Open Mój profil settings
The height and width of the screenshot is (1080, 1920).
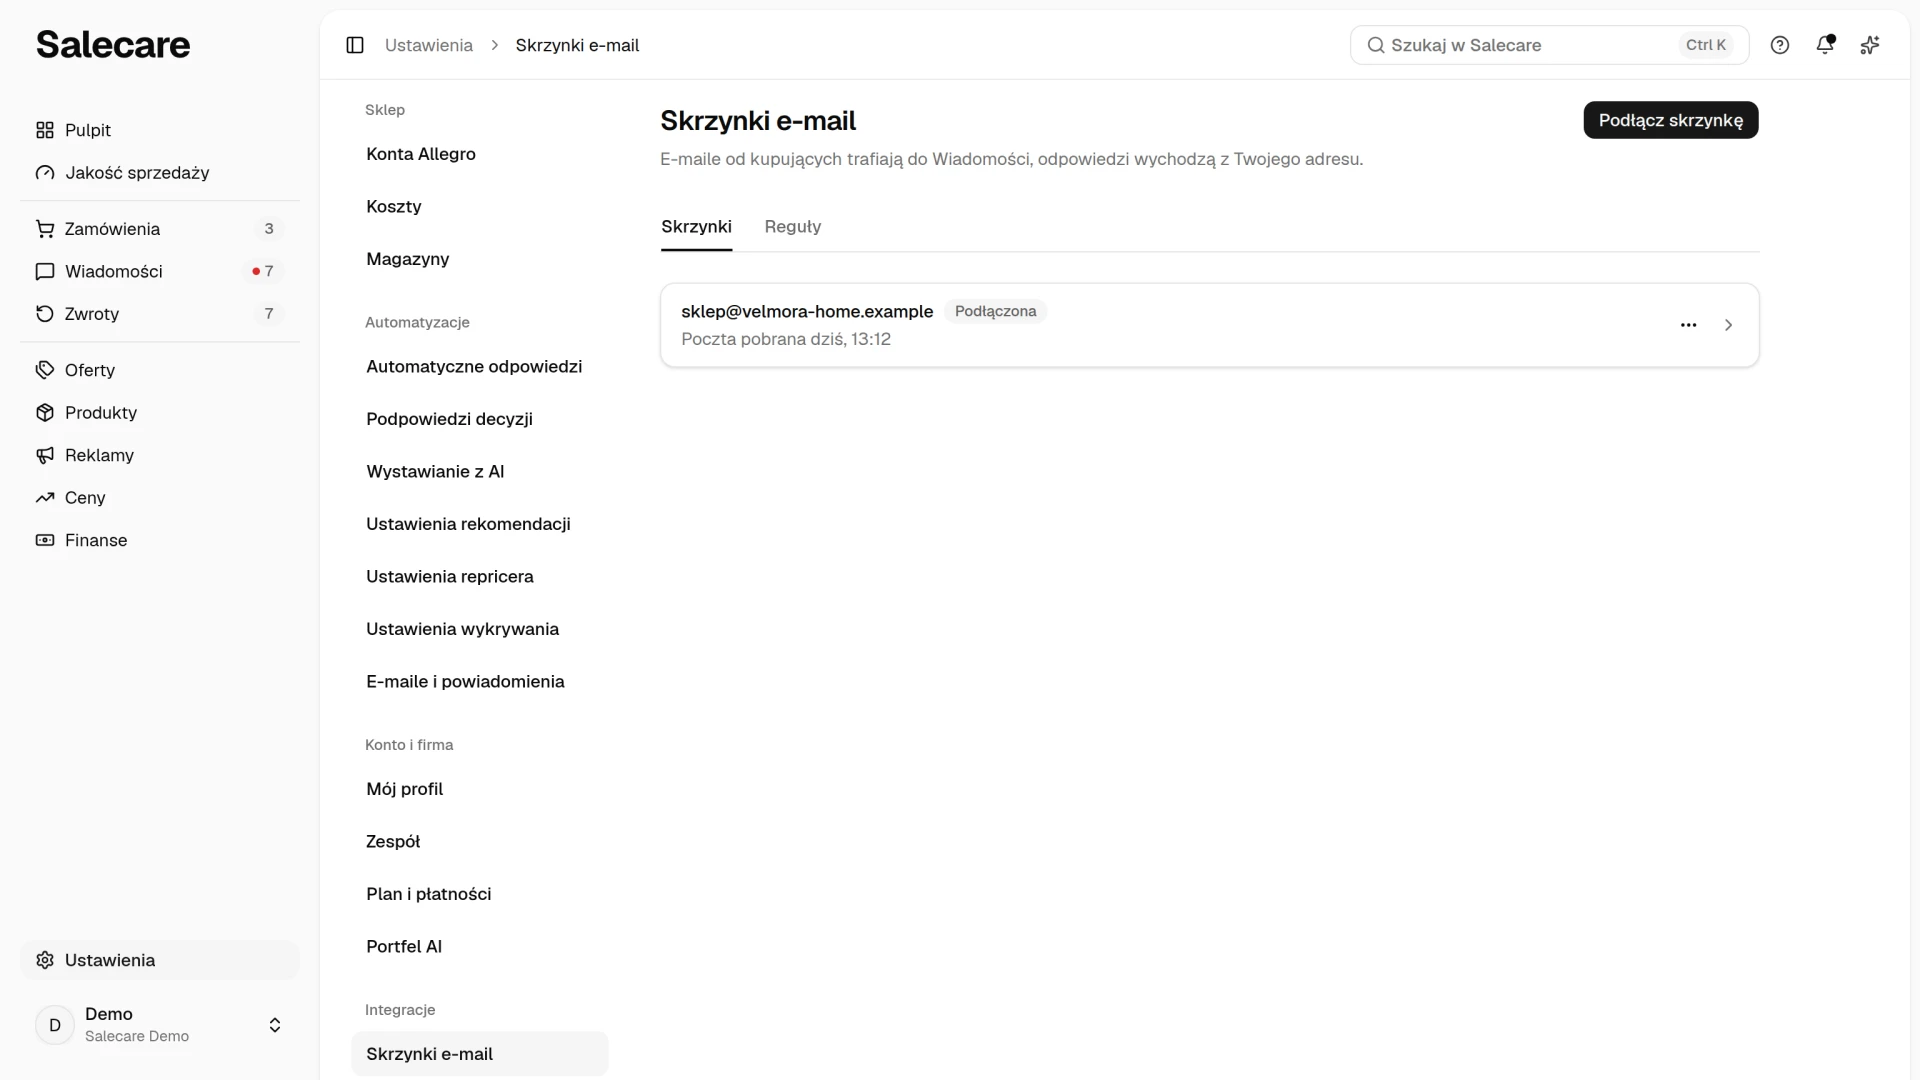point(480,789)
